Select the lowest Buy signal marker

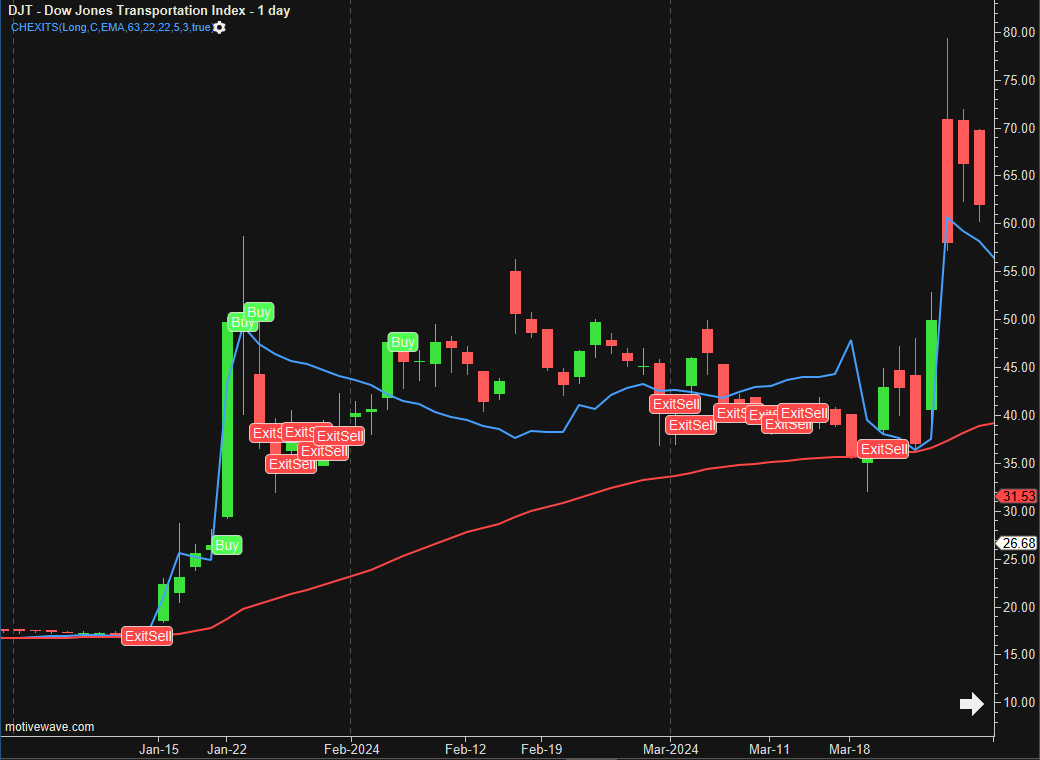[227, 545]
